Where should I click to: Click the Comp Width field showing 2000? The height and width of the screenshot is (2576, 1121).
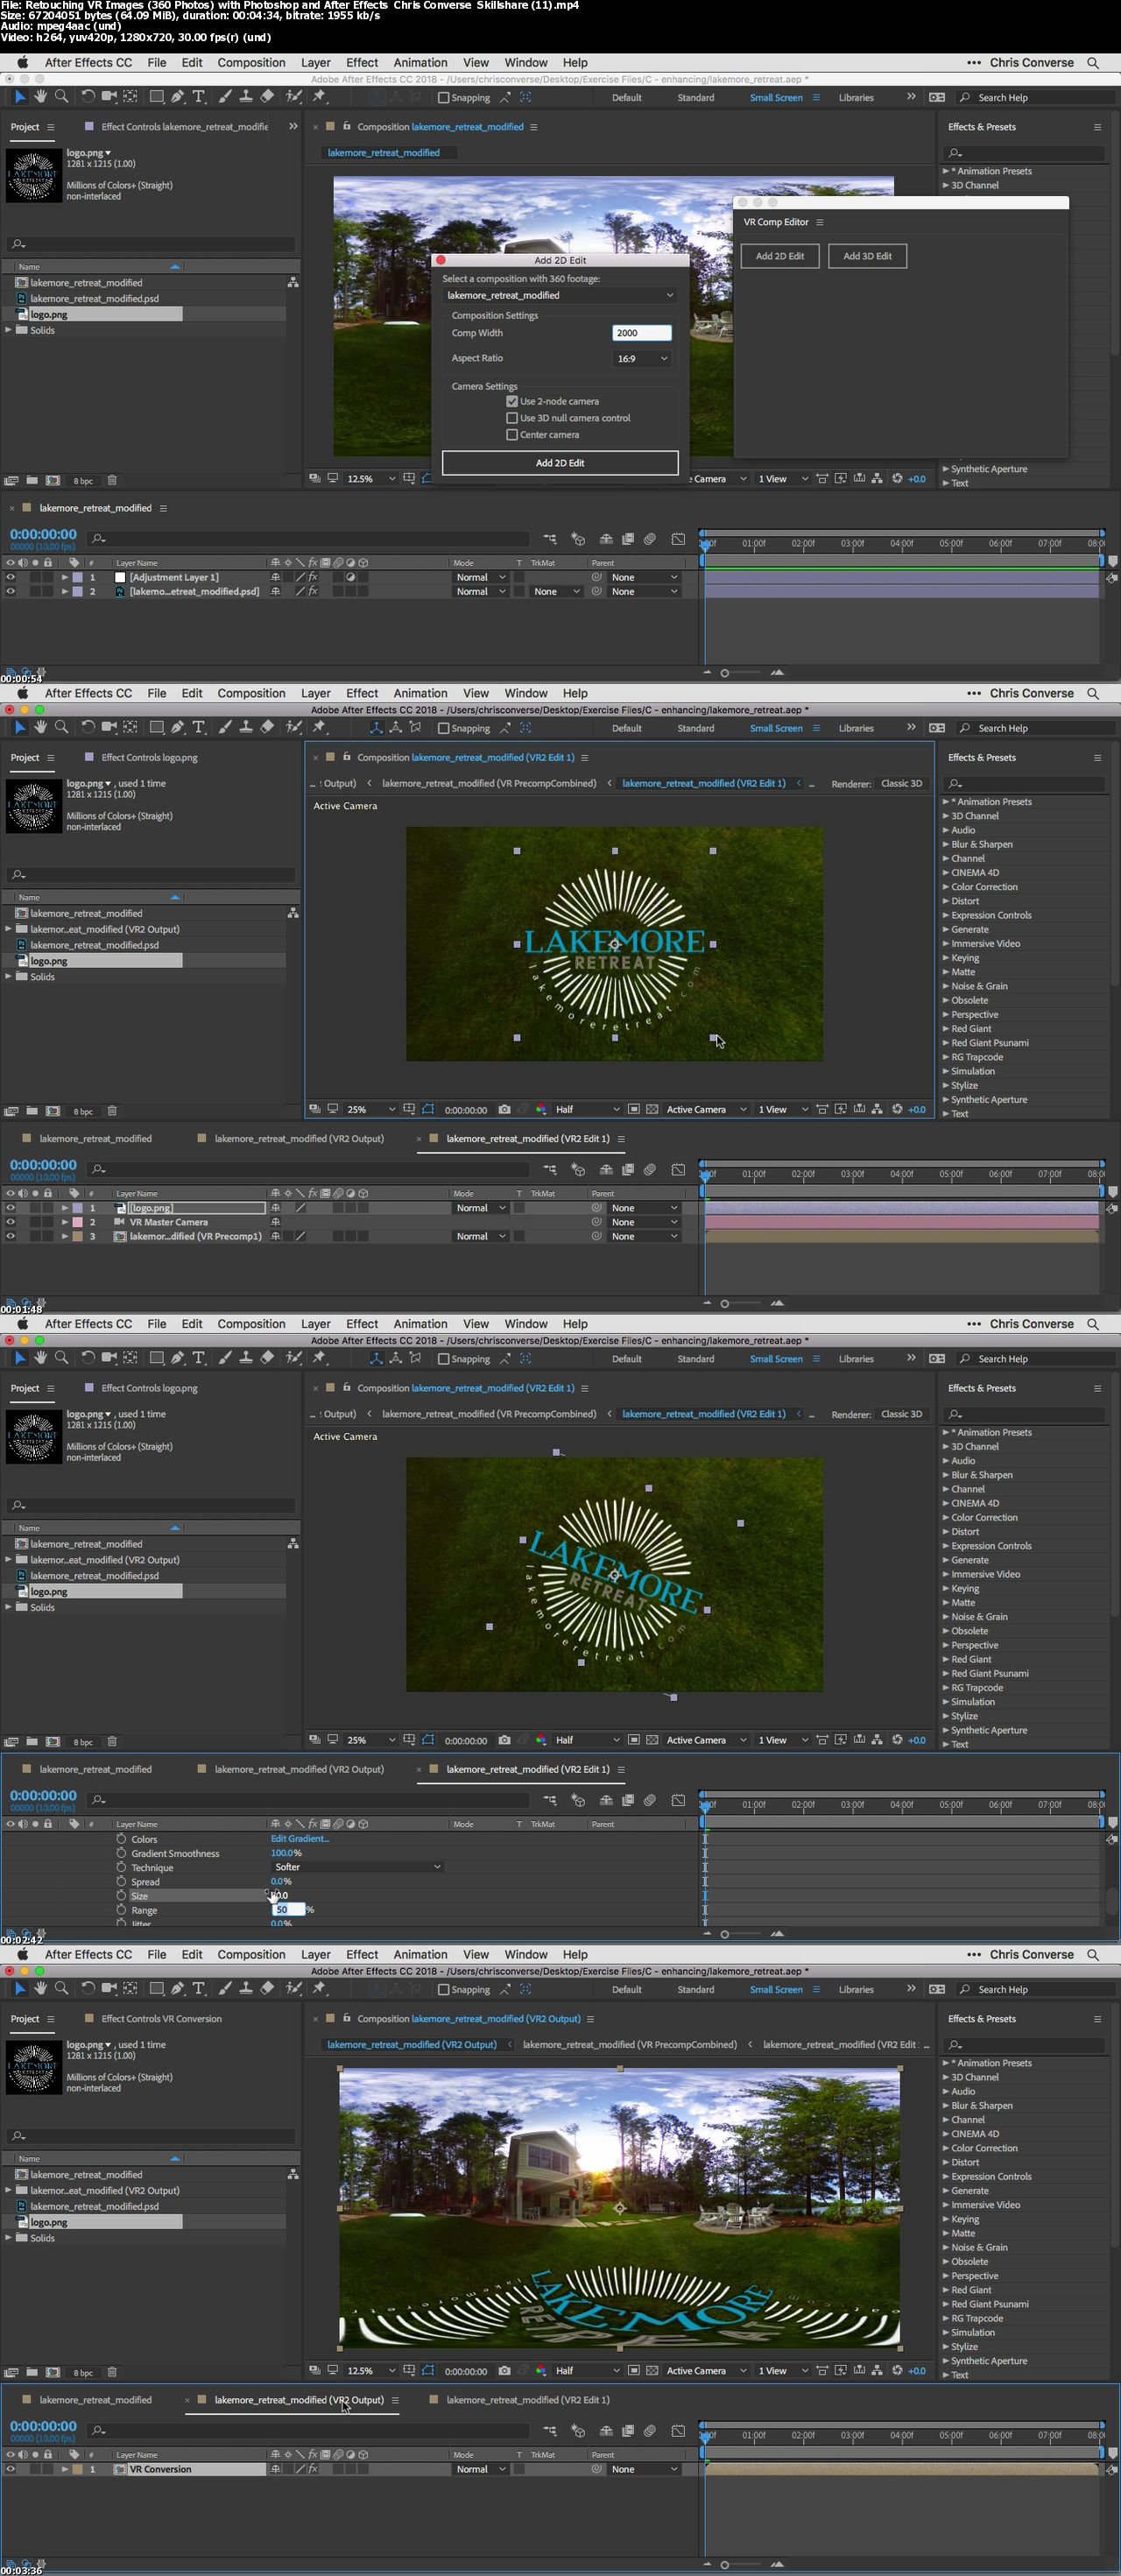coord(641,333)
